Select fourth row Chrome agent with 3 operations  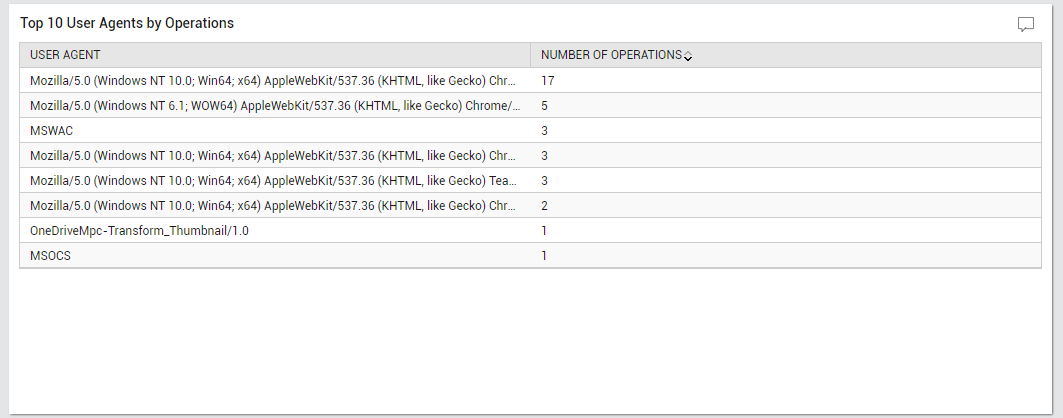pyautogui.click(x=530, y=155)
